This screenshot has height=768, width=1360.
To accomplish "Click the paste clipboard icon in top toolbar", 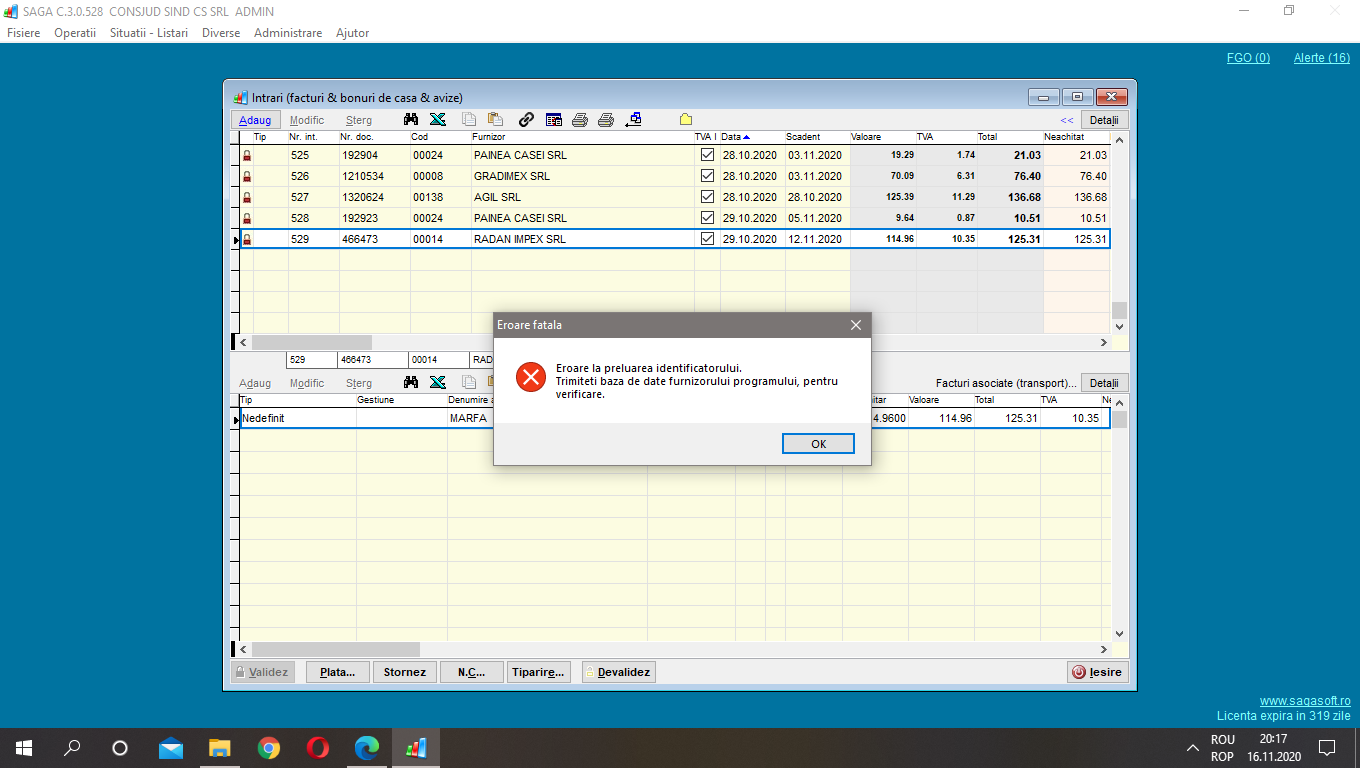I will tap(495, 120).
